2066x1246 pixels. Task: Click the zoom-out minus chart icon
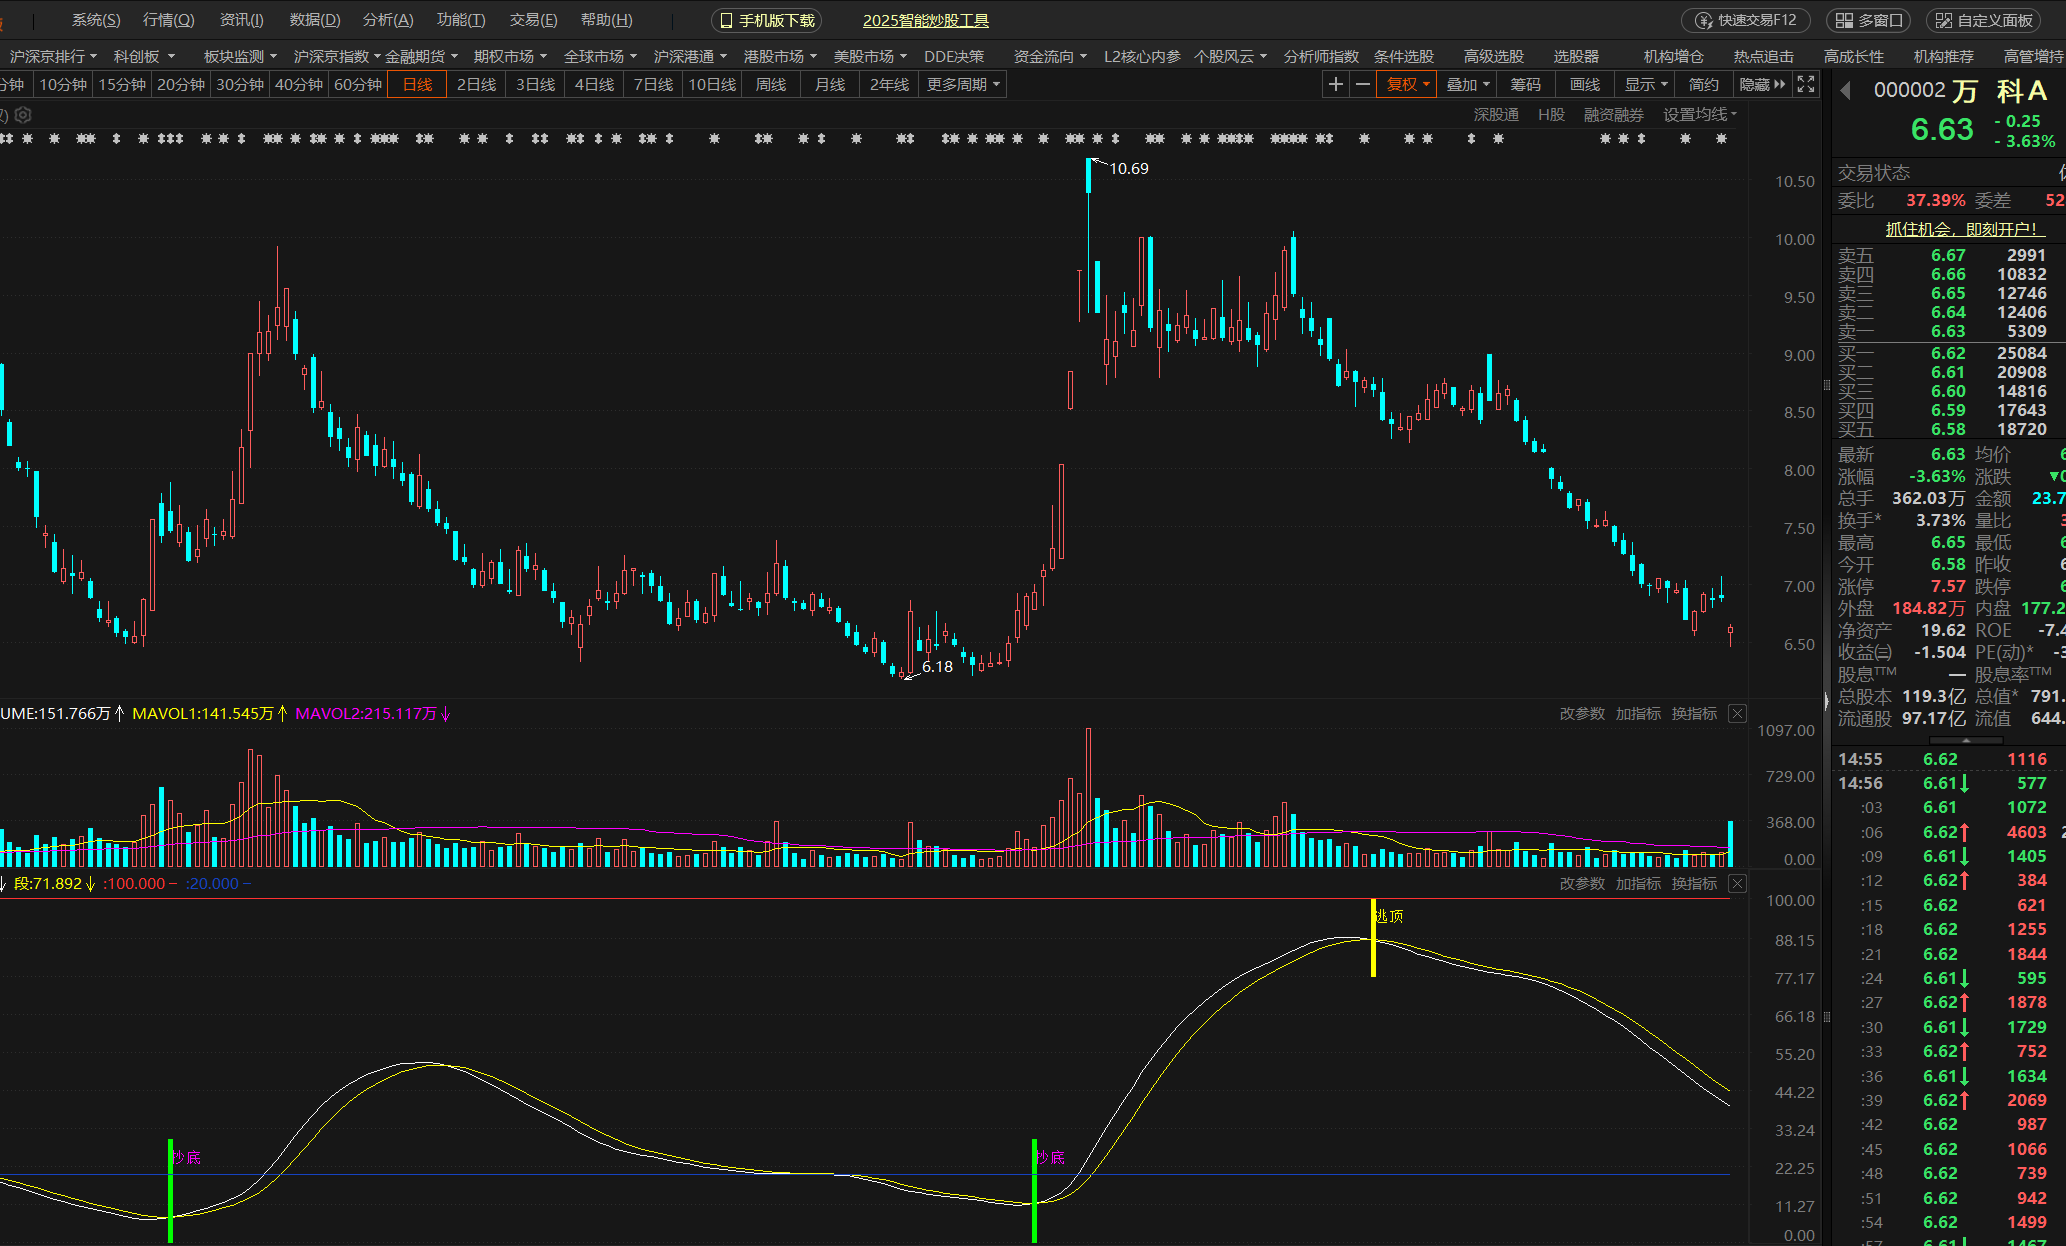coord(1362,85)
